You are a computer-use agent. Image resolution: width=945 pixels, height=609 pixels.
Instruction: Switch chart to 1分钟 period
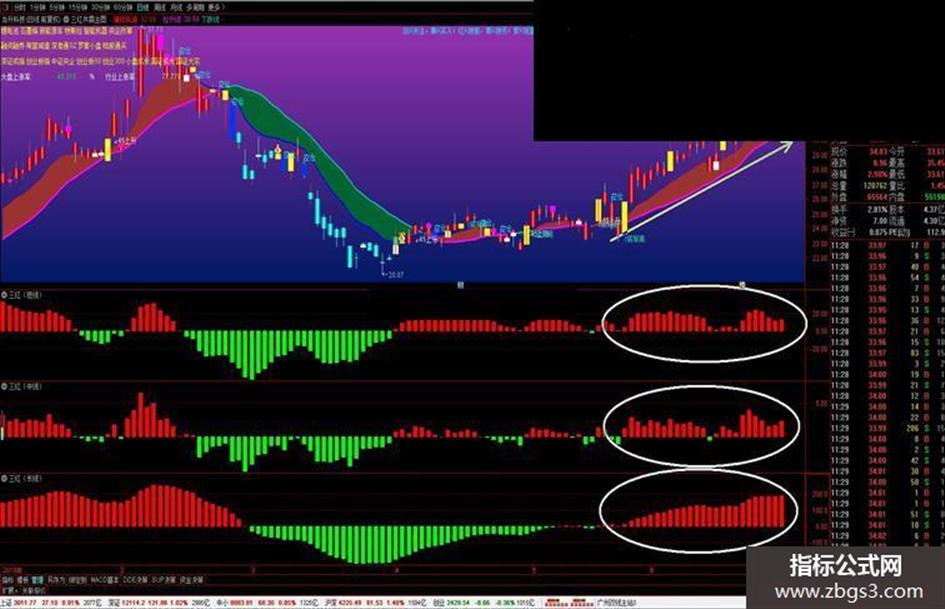click(x=38, y=7)
